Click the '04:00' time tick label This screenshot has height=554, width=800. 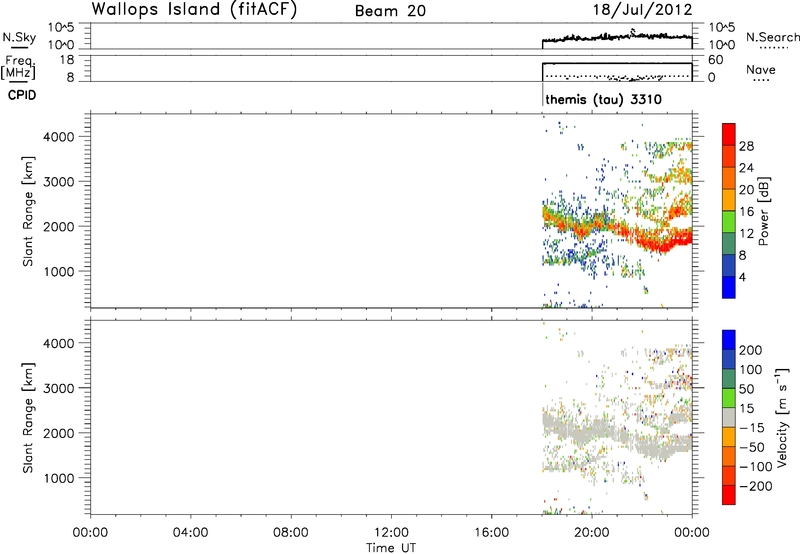coord(190,533)
